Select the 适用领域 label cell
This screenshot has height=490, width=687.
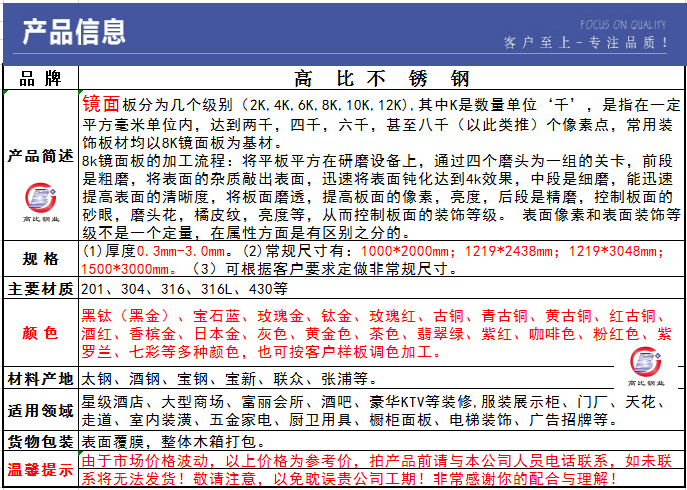[x=40, y=411]
